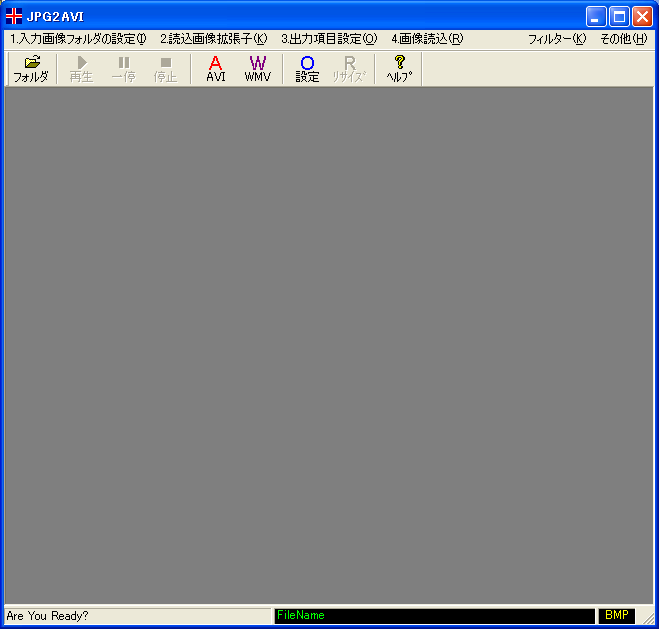This screenshot has height=629, width=659.
Task: Click the Are You Ready? status text
Action: click(x=47, y=616)
